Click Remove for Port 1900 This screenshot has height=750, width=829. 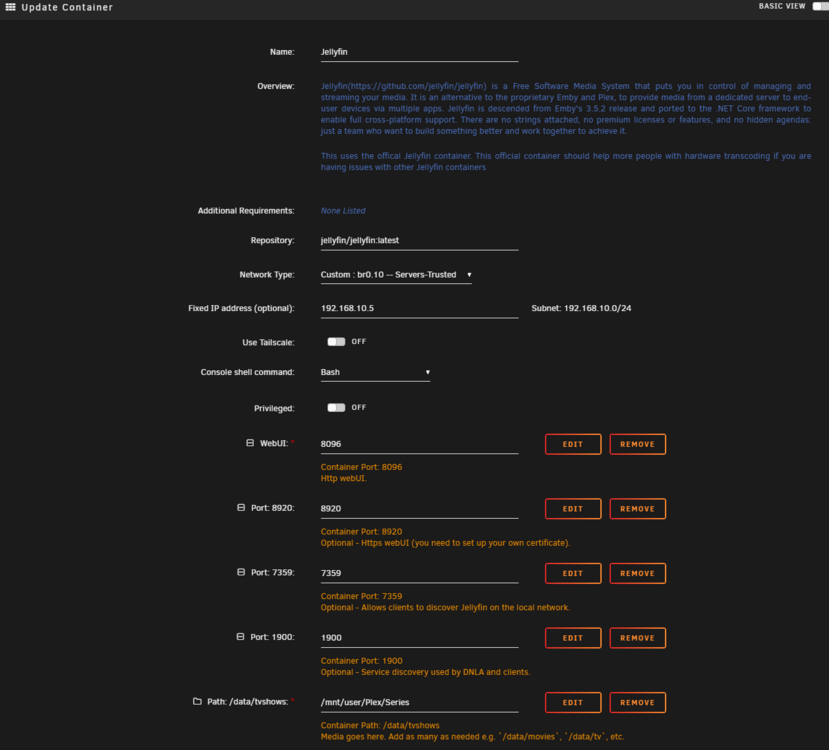click(638, 638)
